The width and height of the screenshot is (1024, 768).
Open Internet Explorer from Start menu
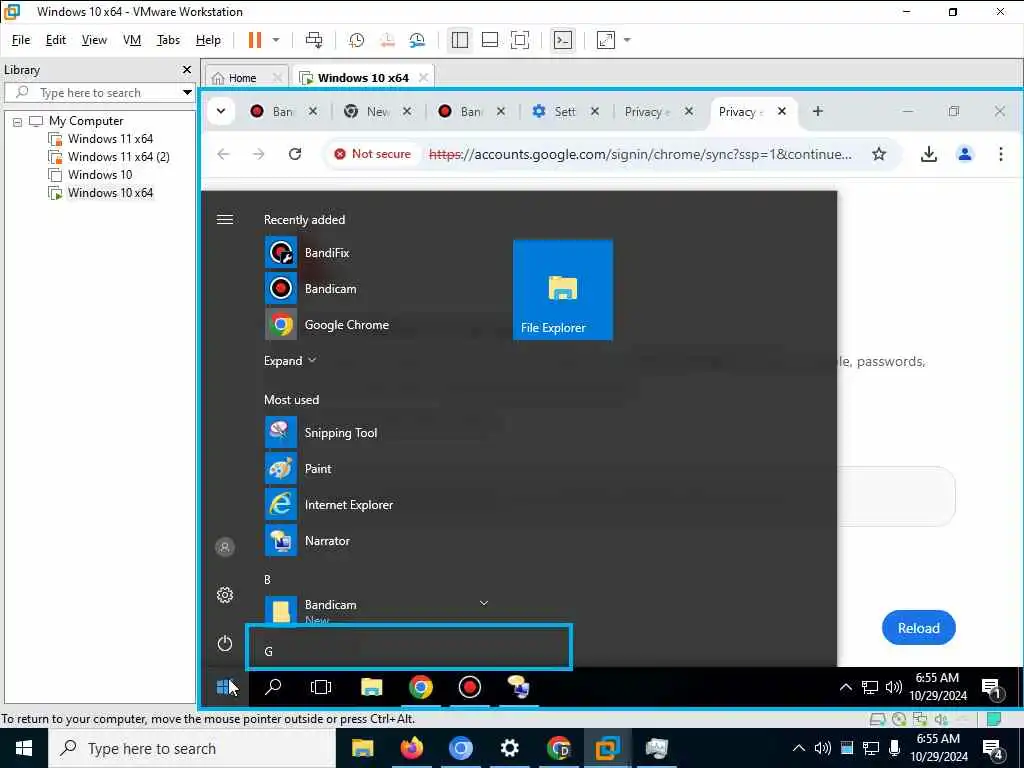(x=376, y=505)
